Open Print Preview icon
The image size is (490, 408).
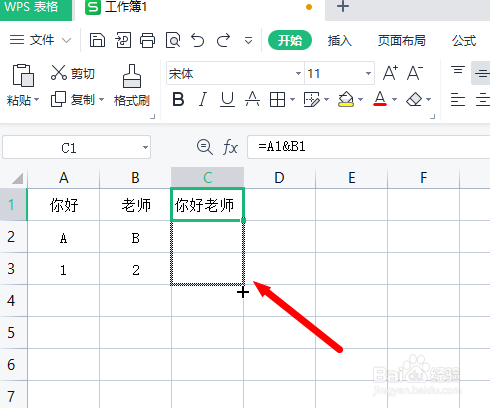[173, 40]
